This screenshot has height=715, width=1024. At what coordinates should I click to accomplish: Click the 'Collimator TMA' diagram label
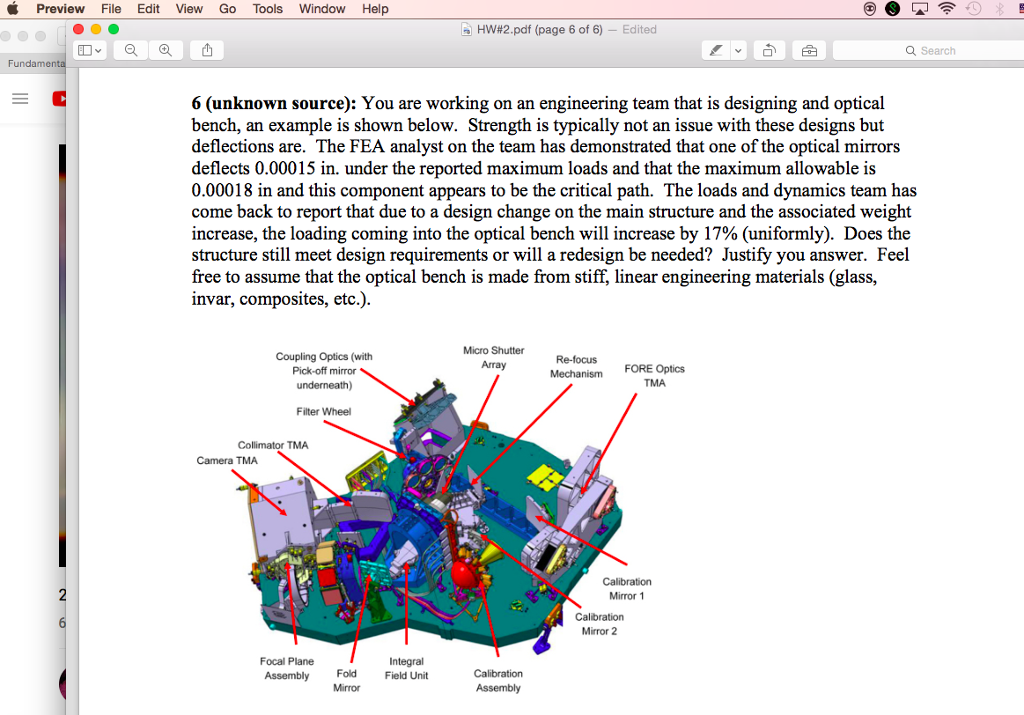tap(272, 445)
